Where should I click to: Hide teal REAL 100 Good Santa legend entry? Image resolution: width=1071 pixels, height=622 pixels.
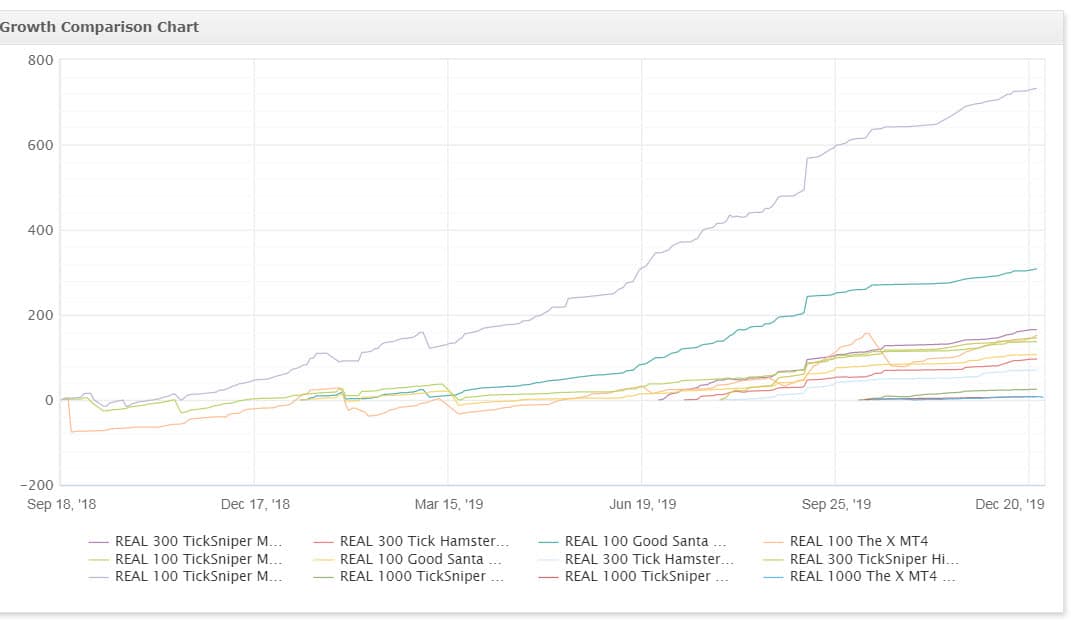[645, 542]
